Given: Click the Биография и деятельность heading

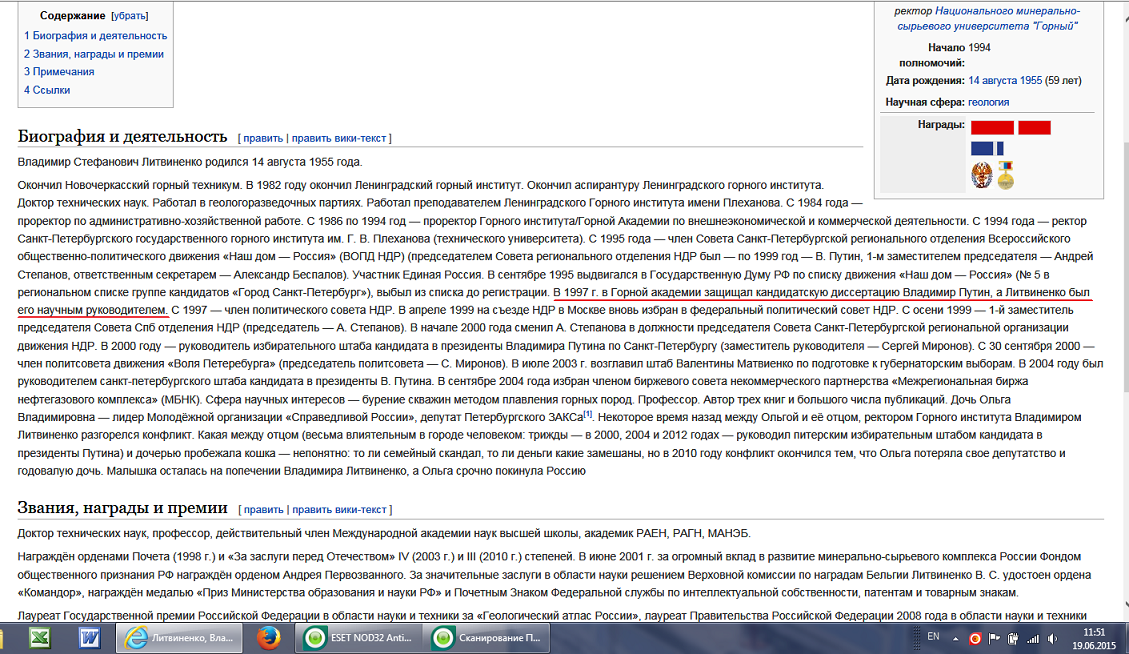Looking at the screenshot, I should point(122,136).
